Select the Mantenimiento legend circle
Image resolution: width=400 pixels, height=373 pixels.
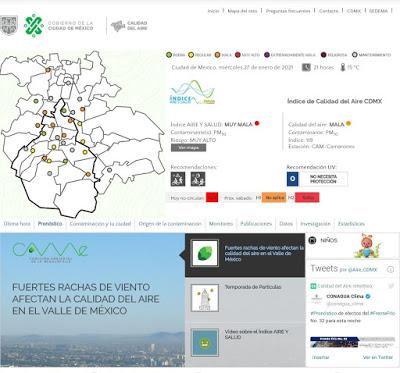(x=354, y=55)
